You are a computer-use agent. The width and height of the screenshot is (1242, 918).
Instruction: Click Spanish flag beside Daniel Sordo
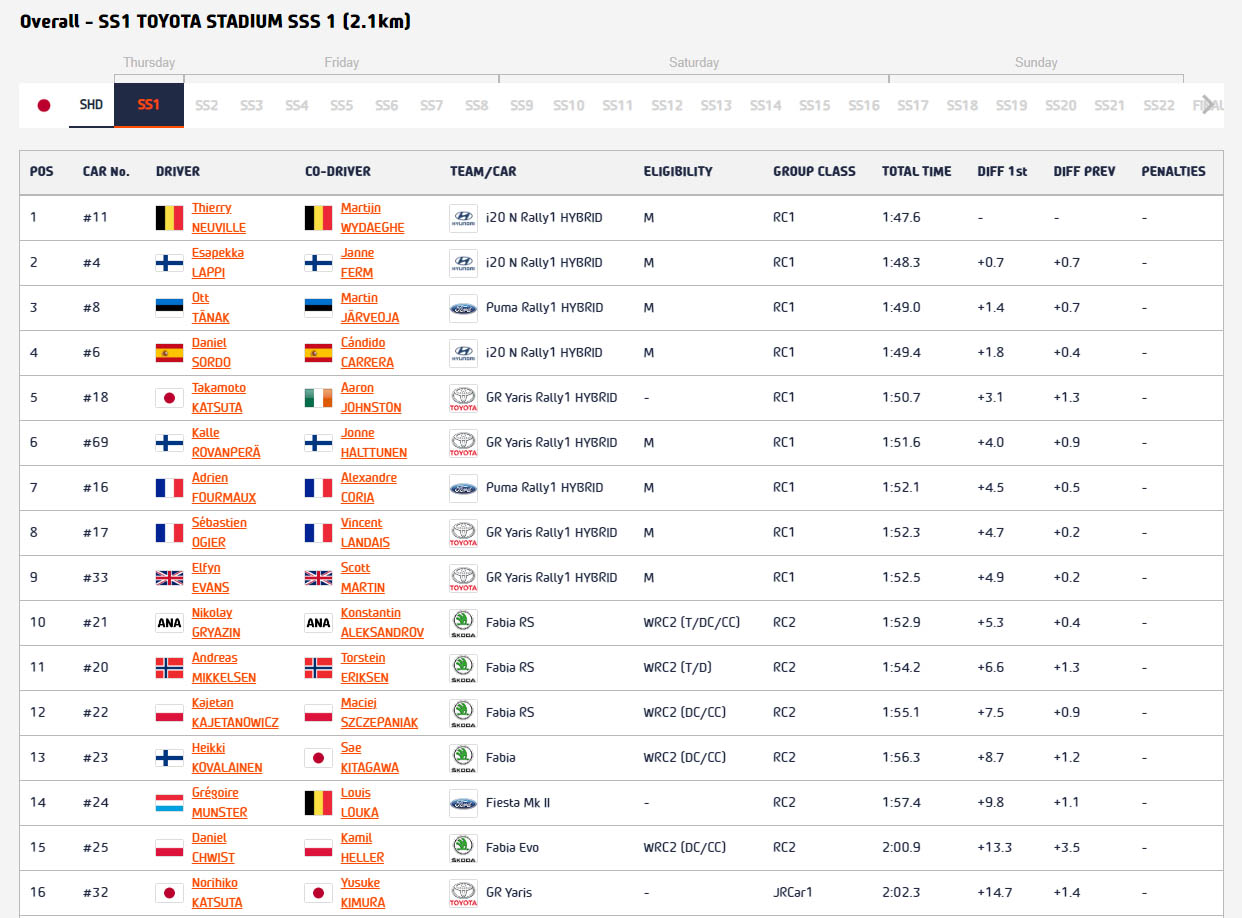169,353
